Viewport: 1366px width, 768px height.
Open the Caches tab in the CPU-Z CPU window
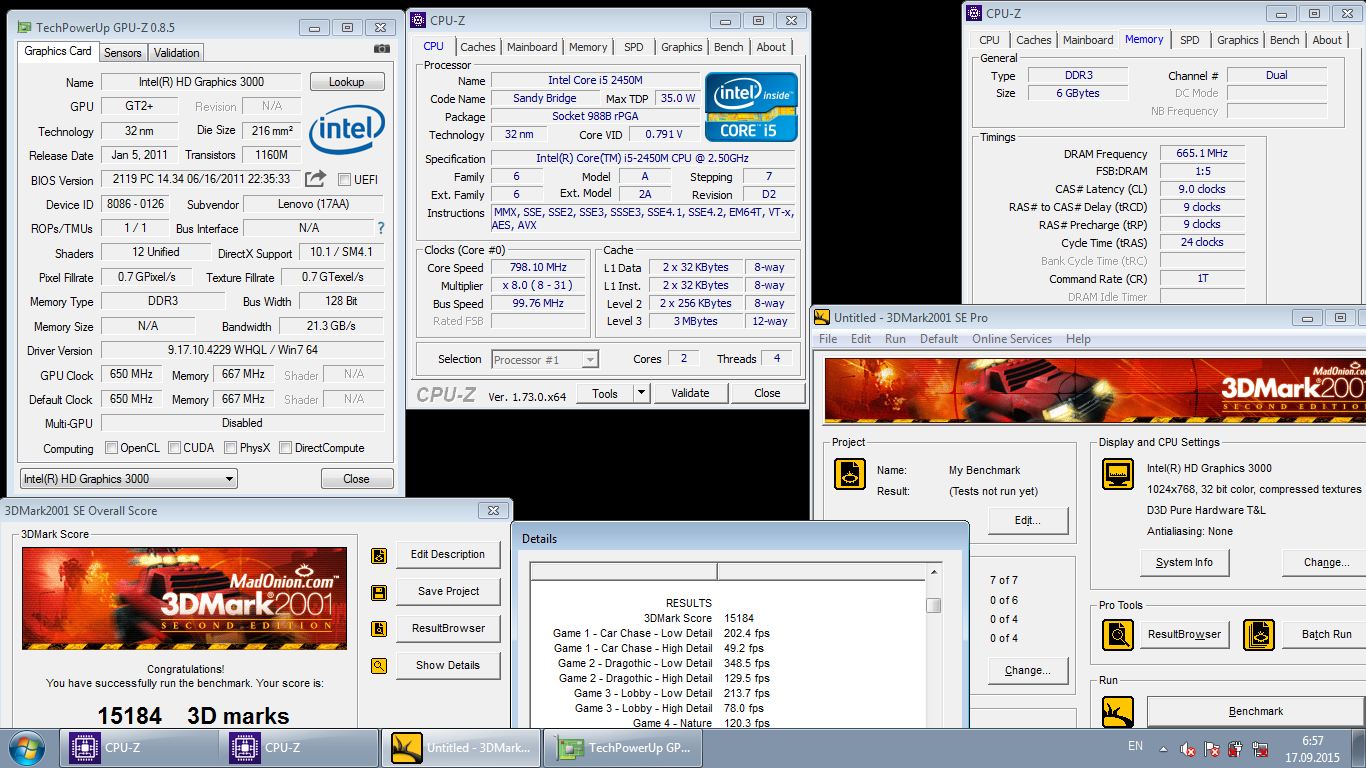[478, 47]
